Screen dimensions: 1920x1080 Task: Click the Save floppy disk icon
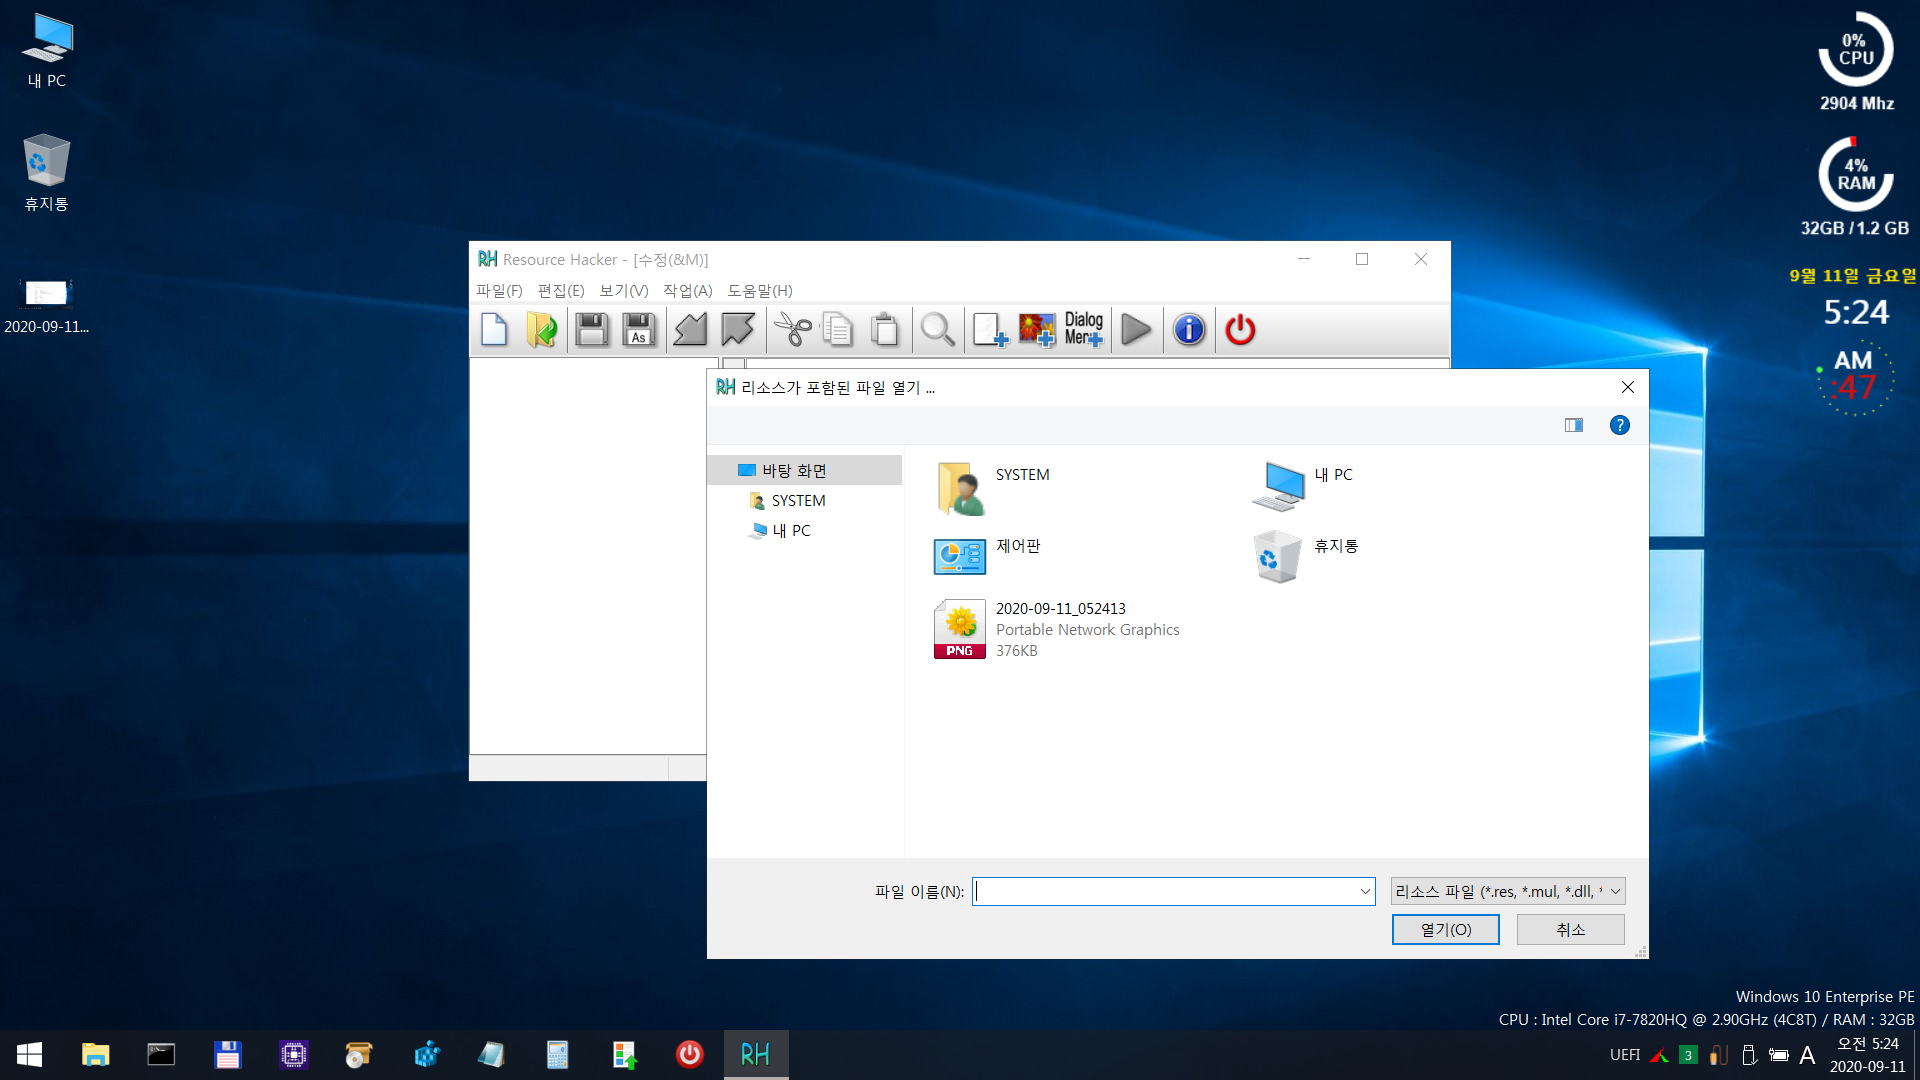pyautogui.click(x=592, y=330)
